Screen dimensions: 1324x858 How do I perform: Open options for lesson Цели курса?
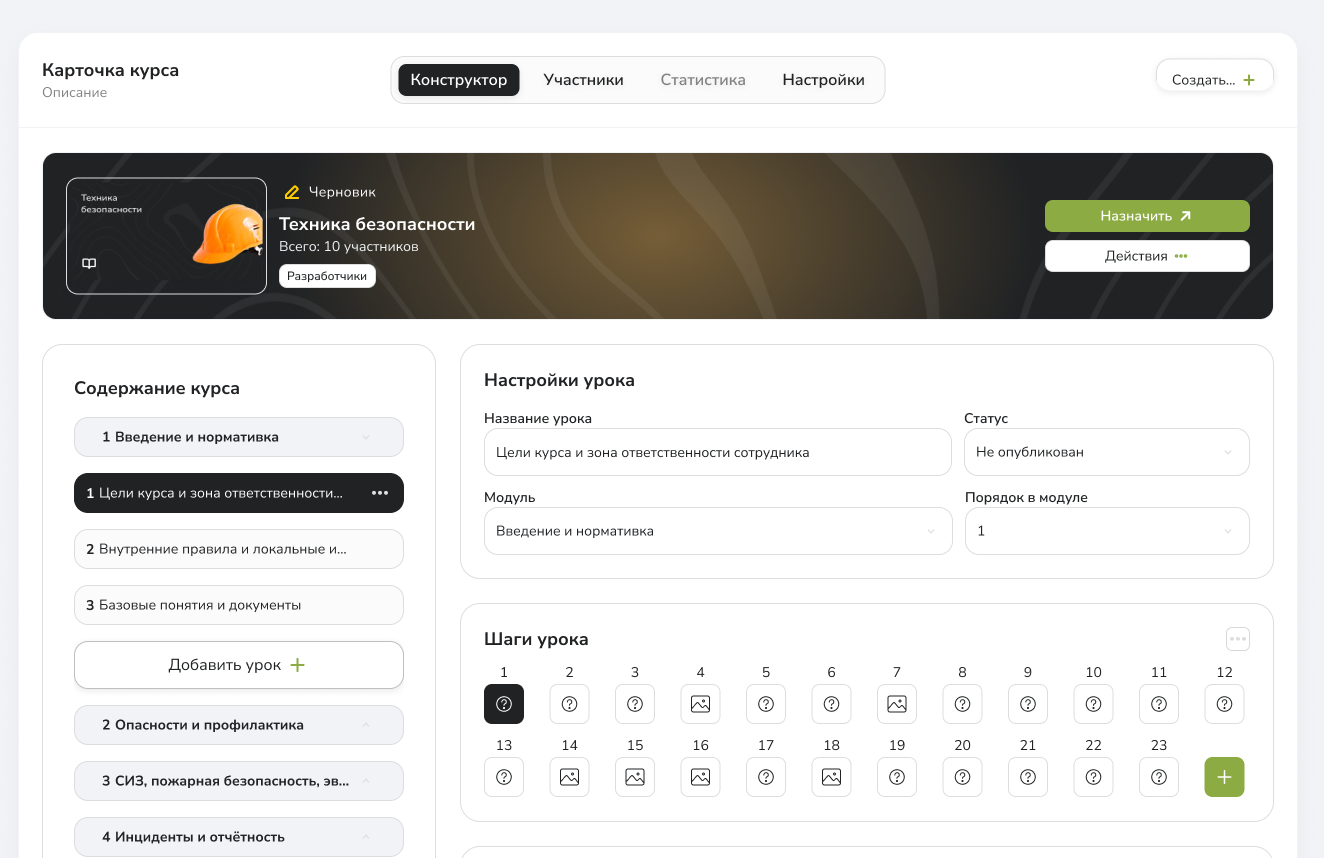[x=380, y=493]
